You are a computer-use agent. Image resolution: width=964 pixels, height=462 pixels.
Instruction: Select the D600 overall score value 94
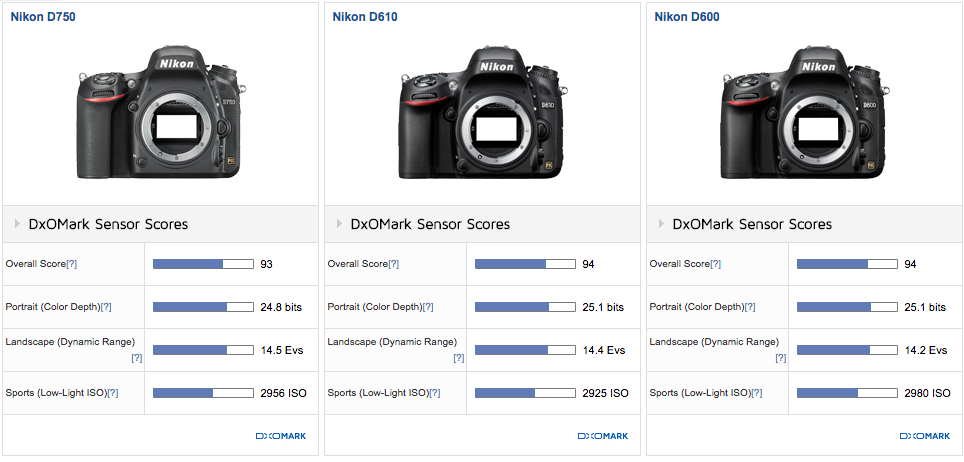(x=911, y=264)
